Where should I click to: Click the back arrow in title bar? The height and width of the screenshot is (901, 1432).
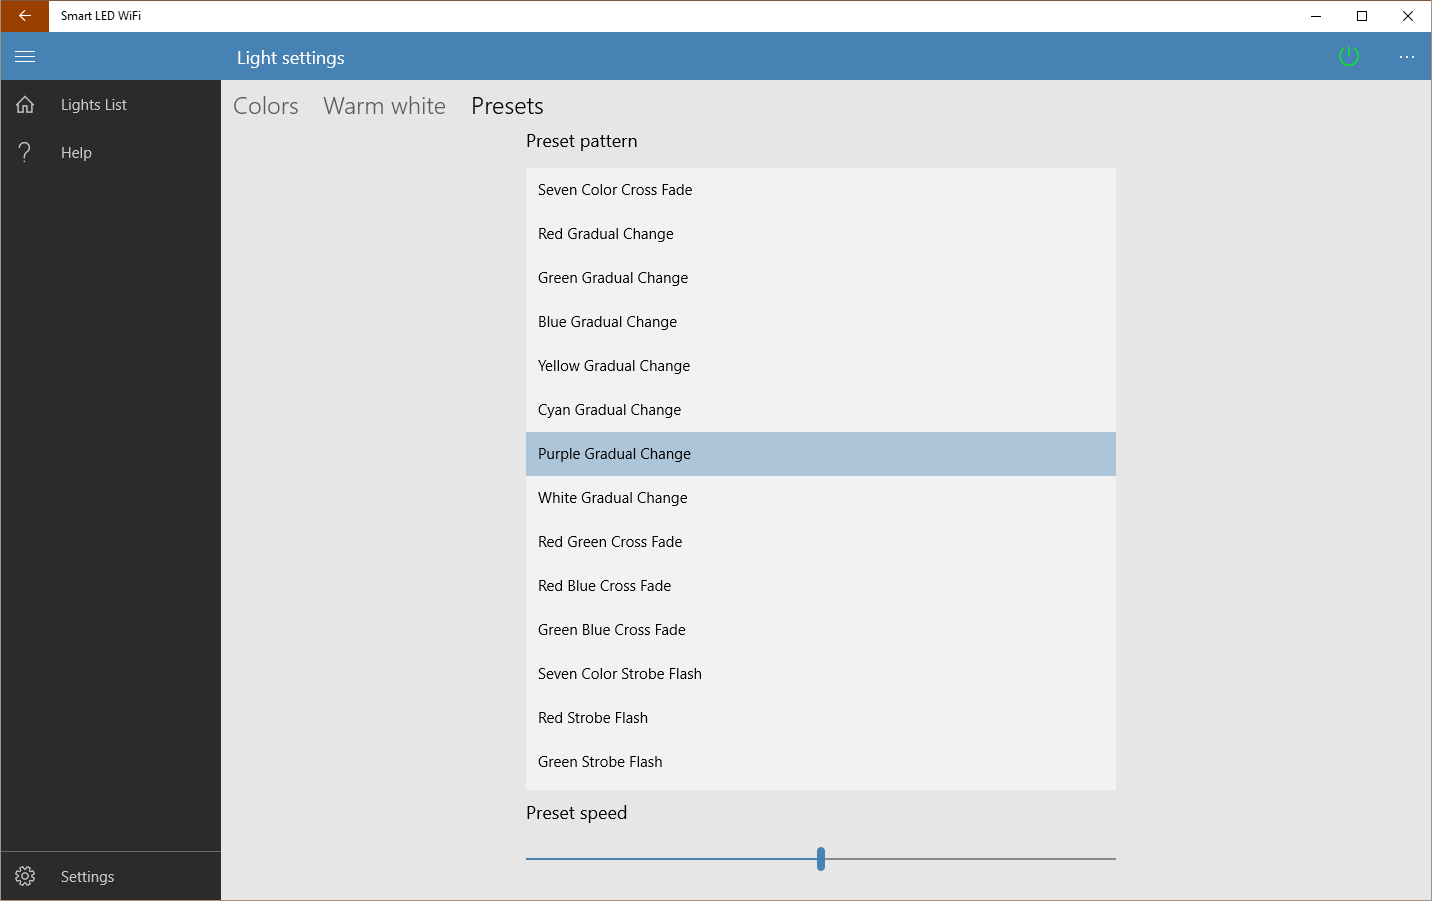(x=25, y=16)
